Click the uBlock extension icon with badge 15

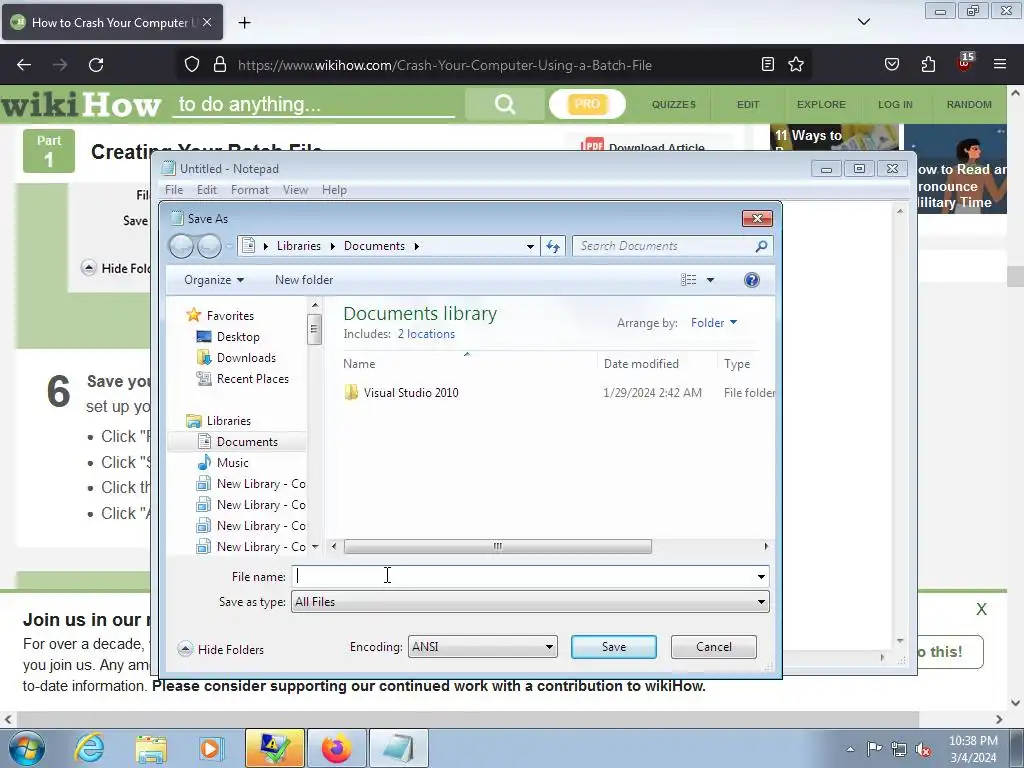(x=965, y=63)
